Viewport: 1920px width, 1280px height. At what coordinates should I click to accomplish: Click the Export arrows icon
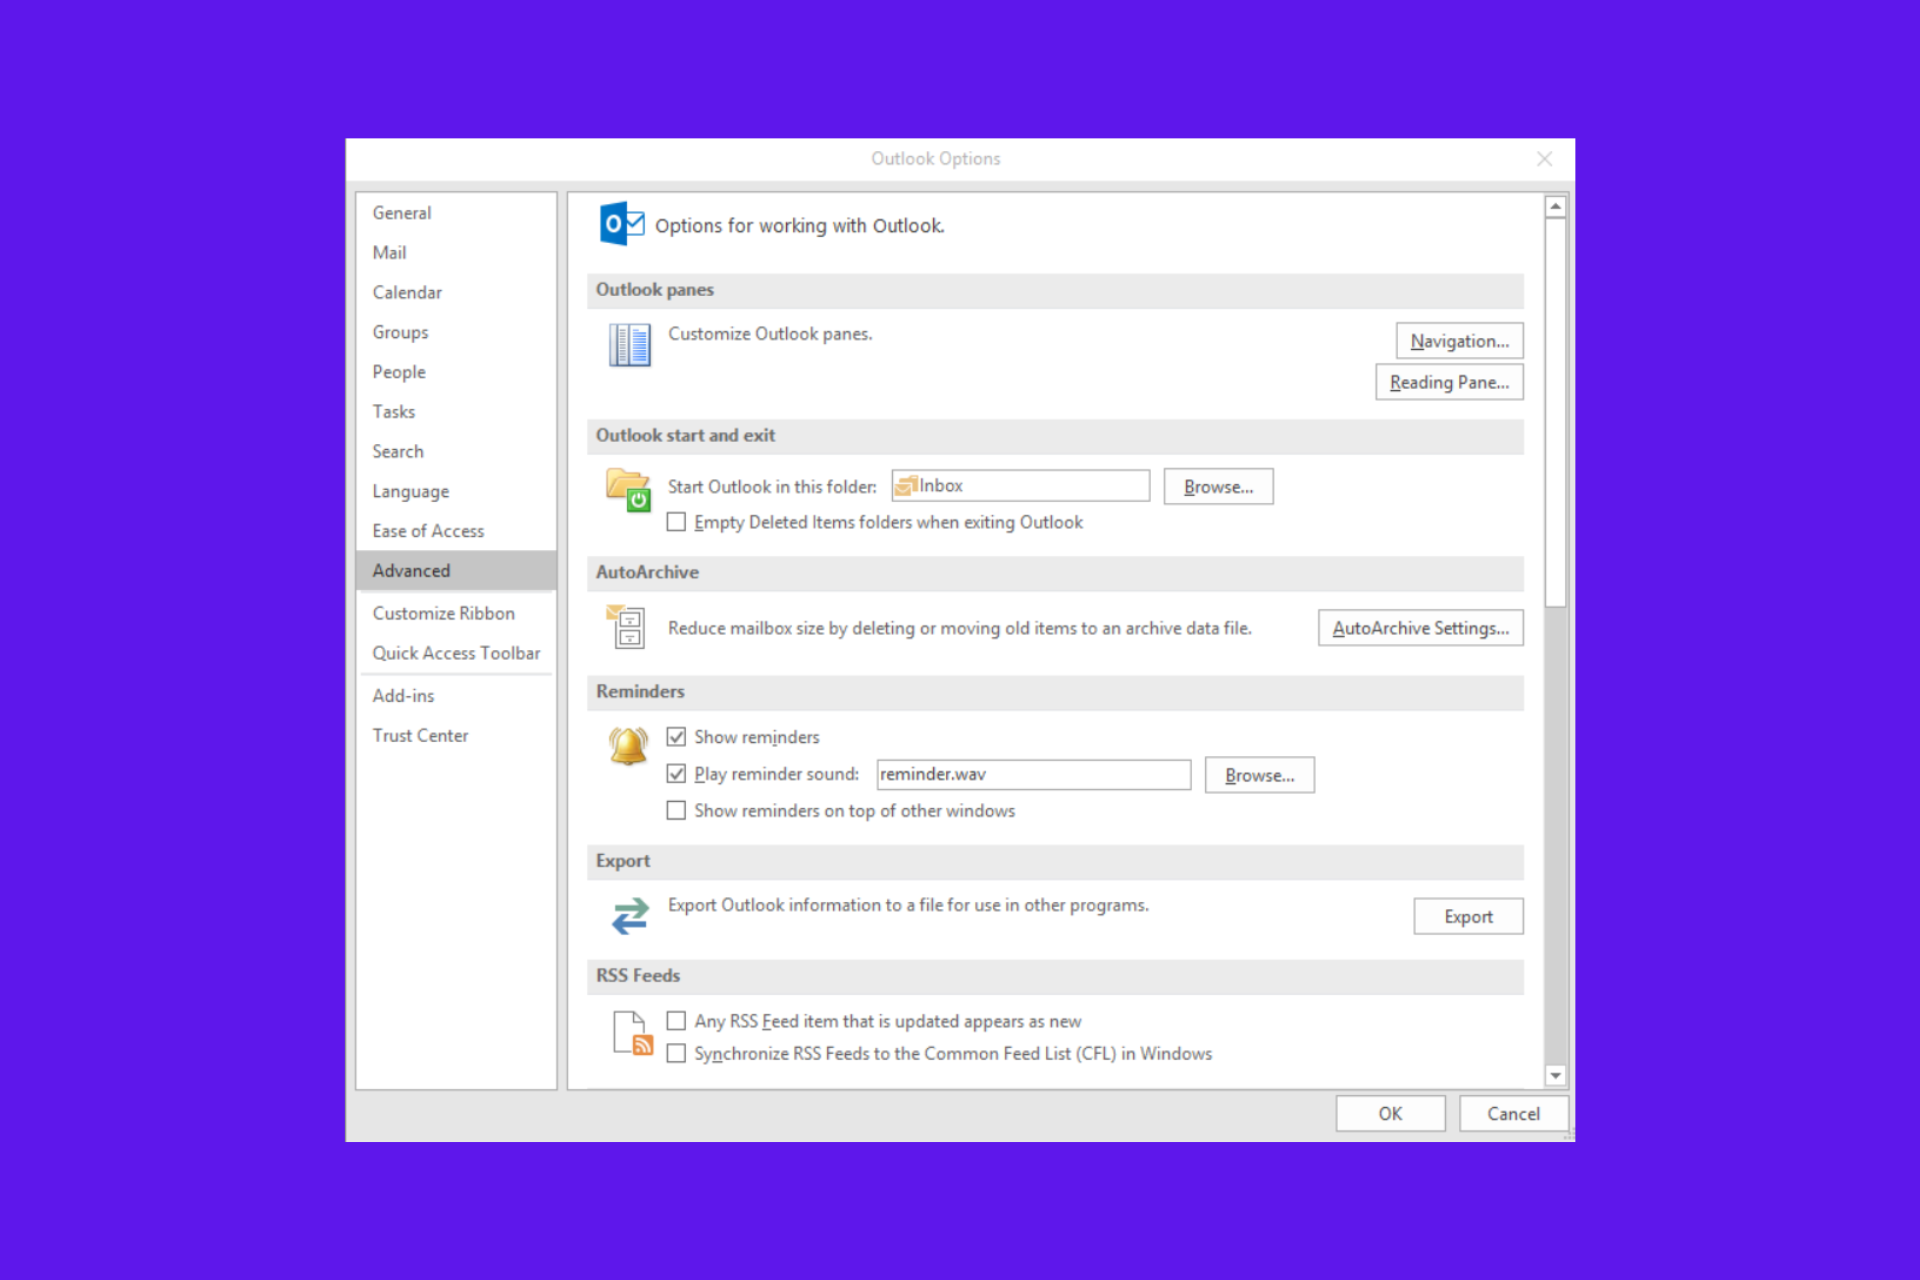tap(630, 914)
